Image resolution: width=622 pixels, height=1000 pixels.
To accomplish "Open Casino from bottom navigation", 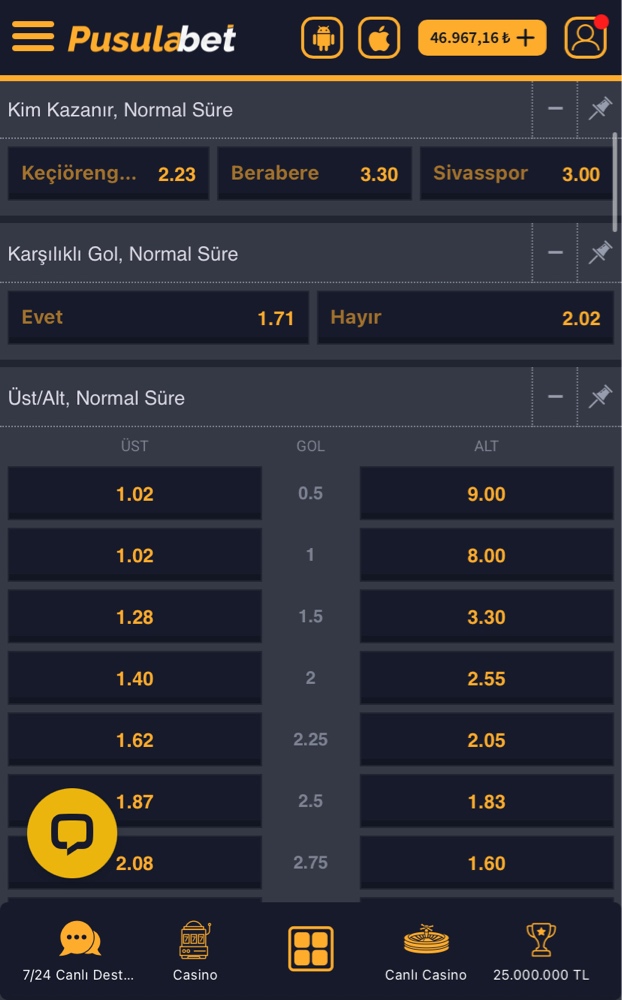I will coord(195,951).
